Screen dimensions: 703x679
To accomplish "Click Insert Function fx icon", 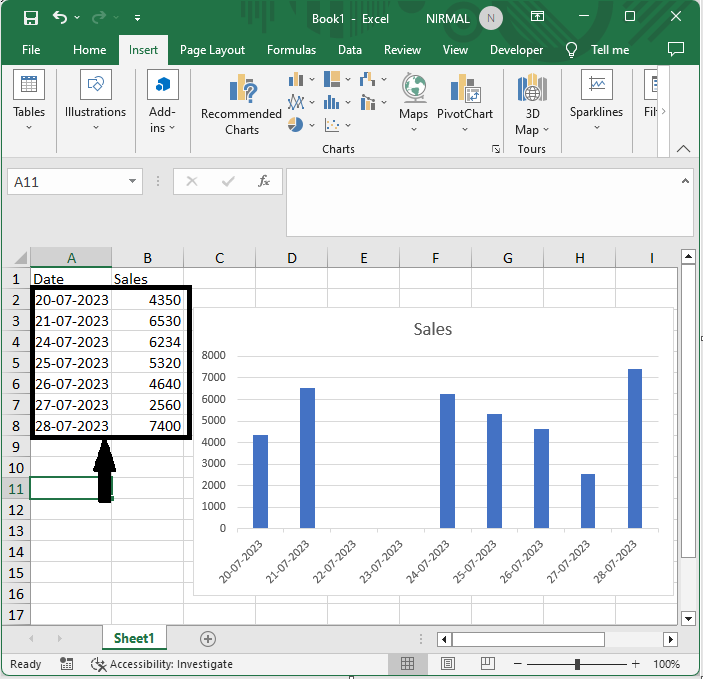I will tap(264, 181).
